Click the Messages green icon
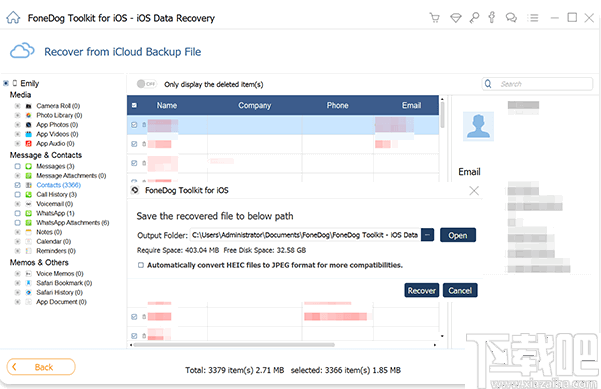 point(28,166)
